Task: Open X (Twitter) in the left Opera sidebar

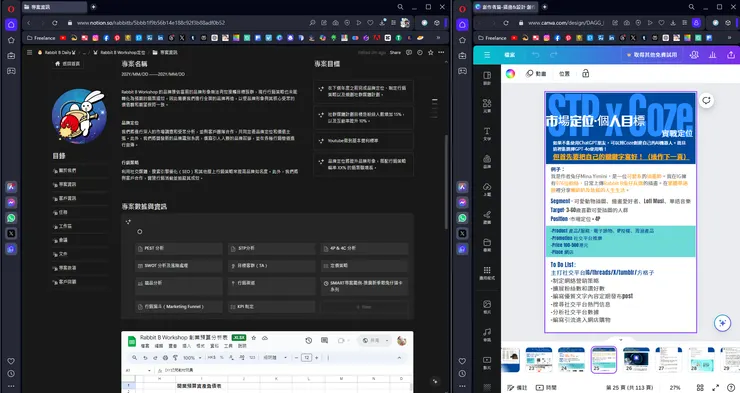Action: pyautogui.click(x=11, y=234)
